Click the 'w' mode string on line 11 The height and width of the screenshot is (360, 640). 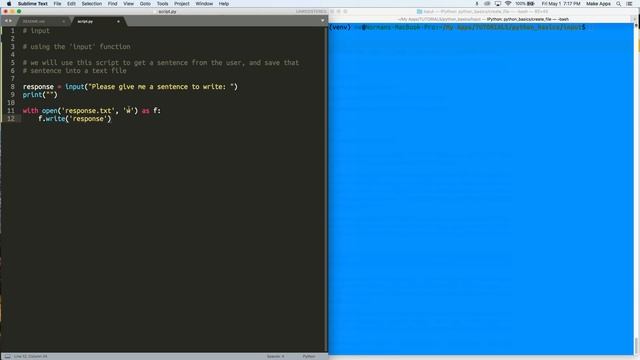pyautogui.click(x=129, y=111)
